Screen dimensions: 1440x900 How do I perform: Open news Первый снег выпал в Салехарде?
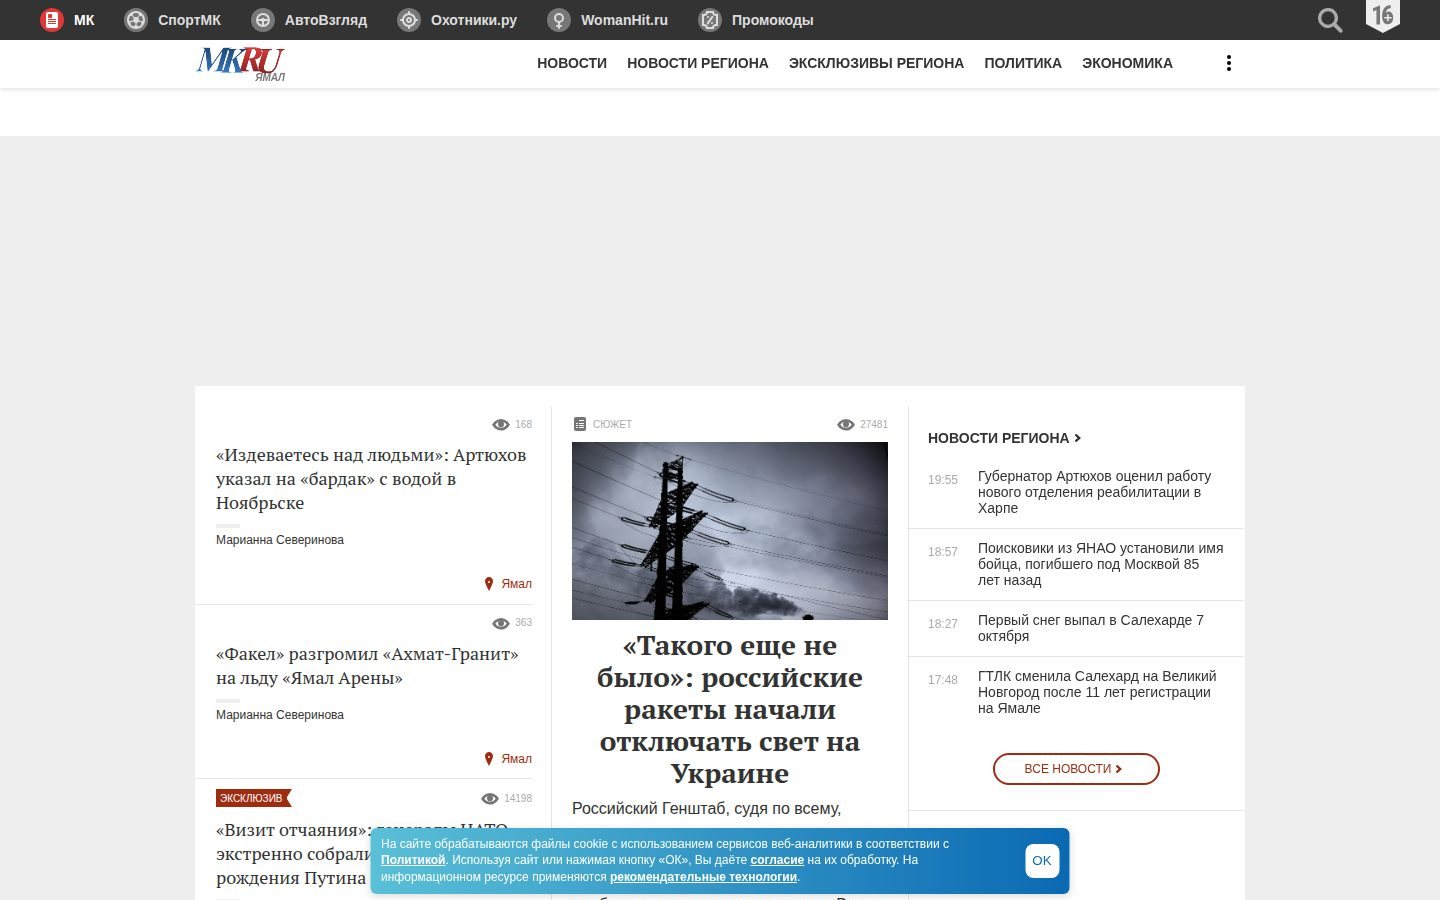click(1091, 628)
